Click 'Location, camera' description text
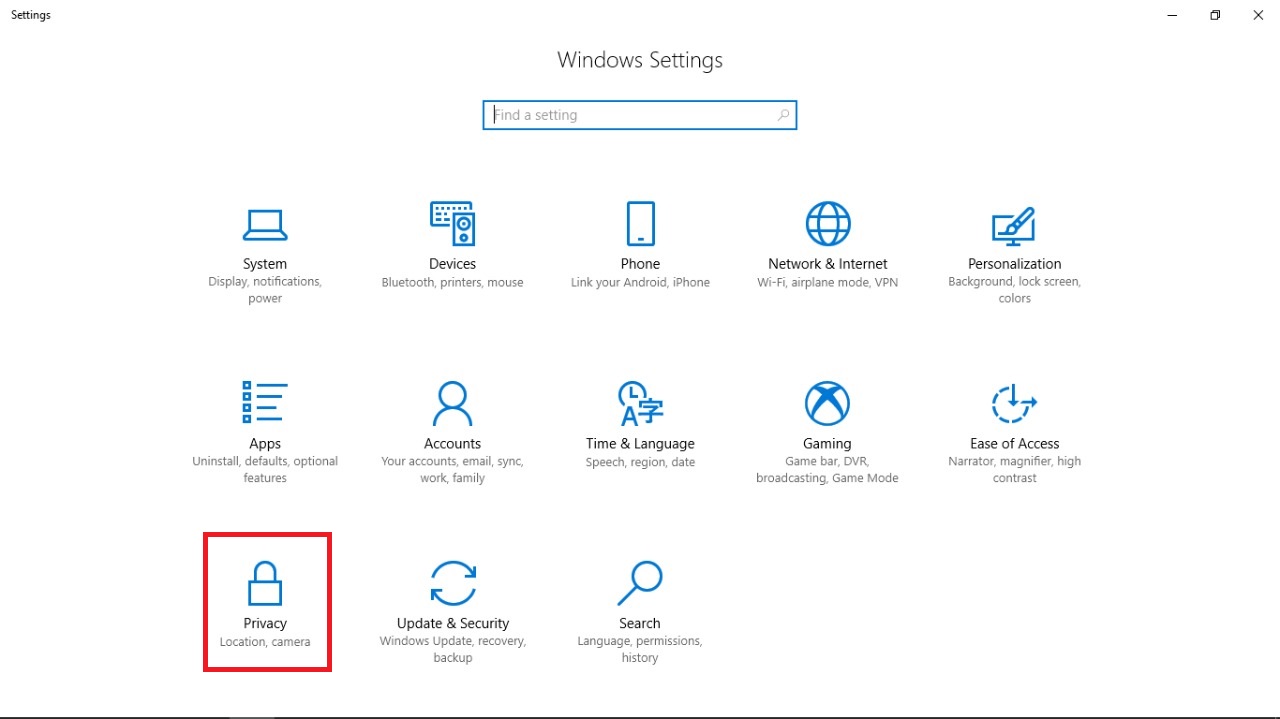 [x=265, y=642]
